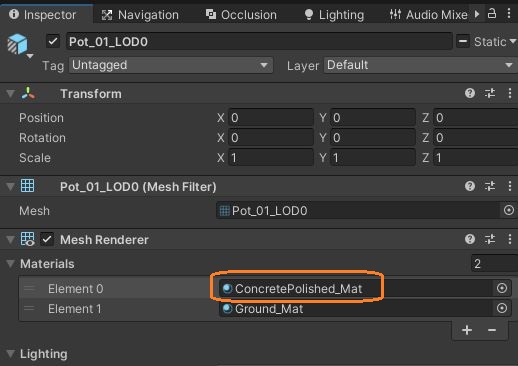
Task: Toggle the Pot_01_LOD0 active checkbox
Action: (53, 42)
